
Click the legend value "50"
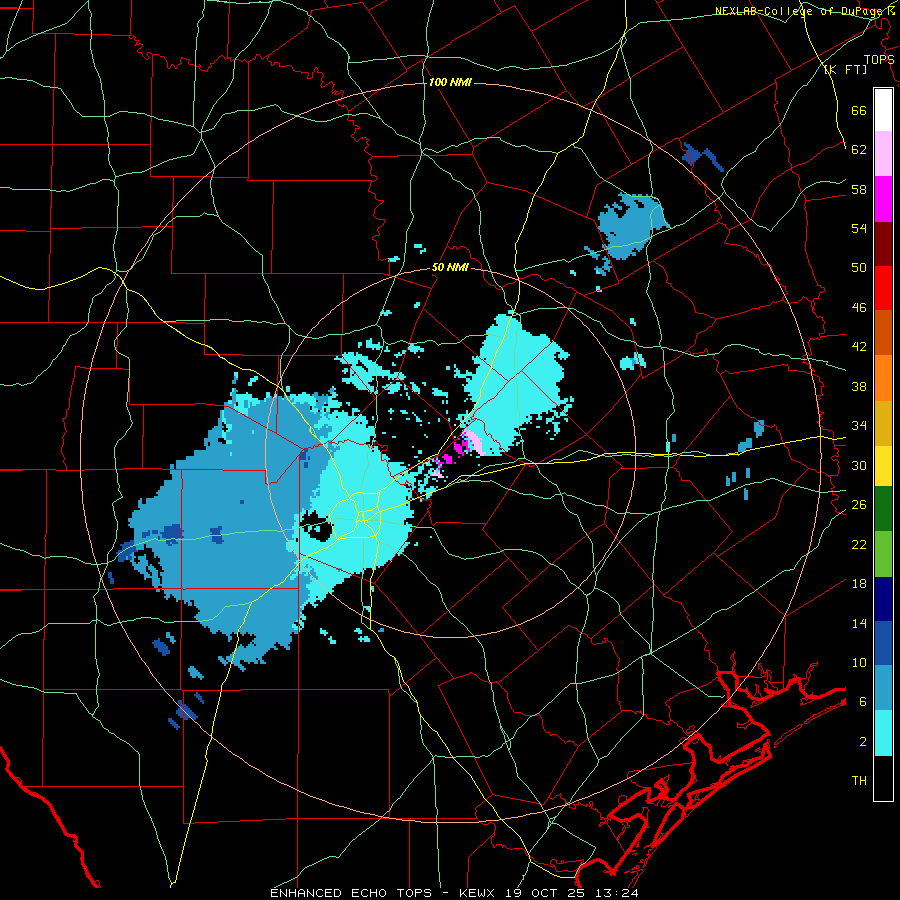[x=859, y=267]
